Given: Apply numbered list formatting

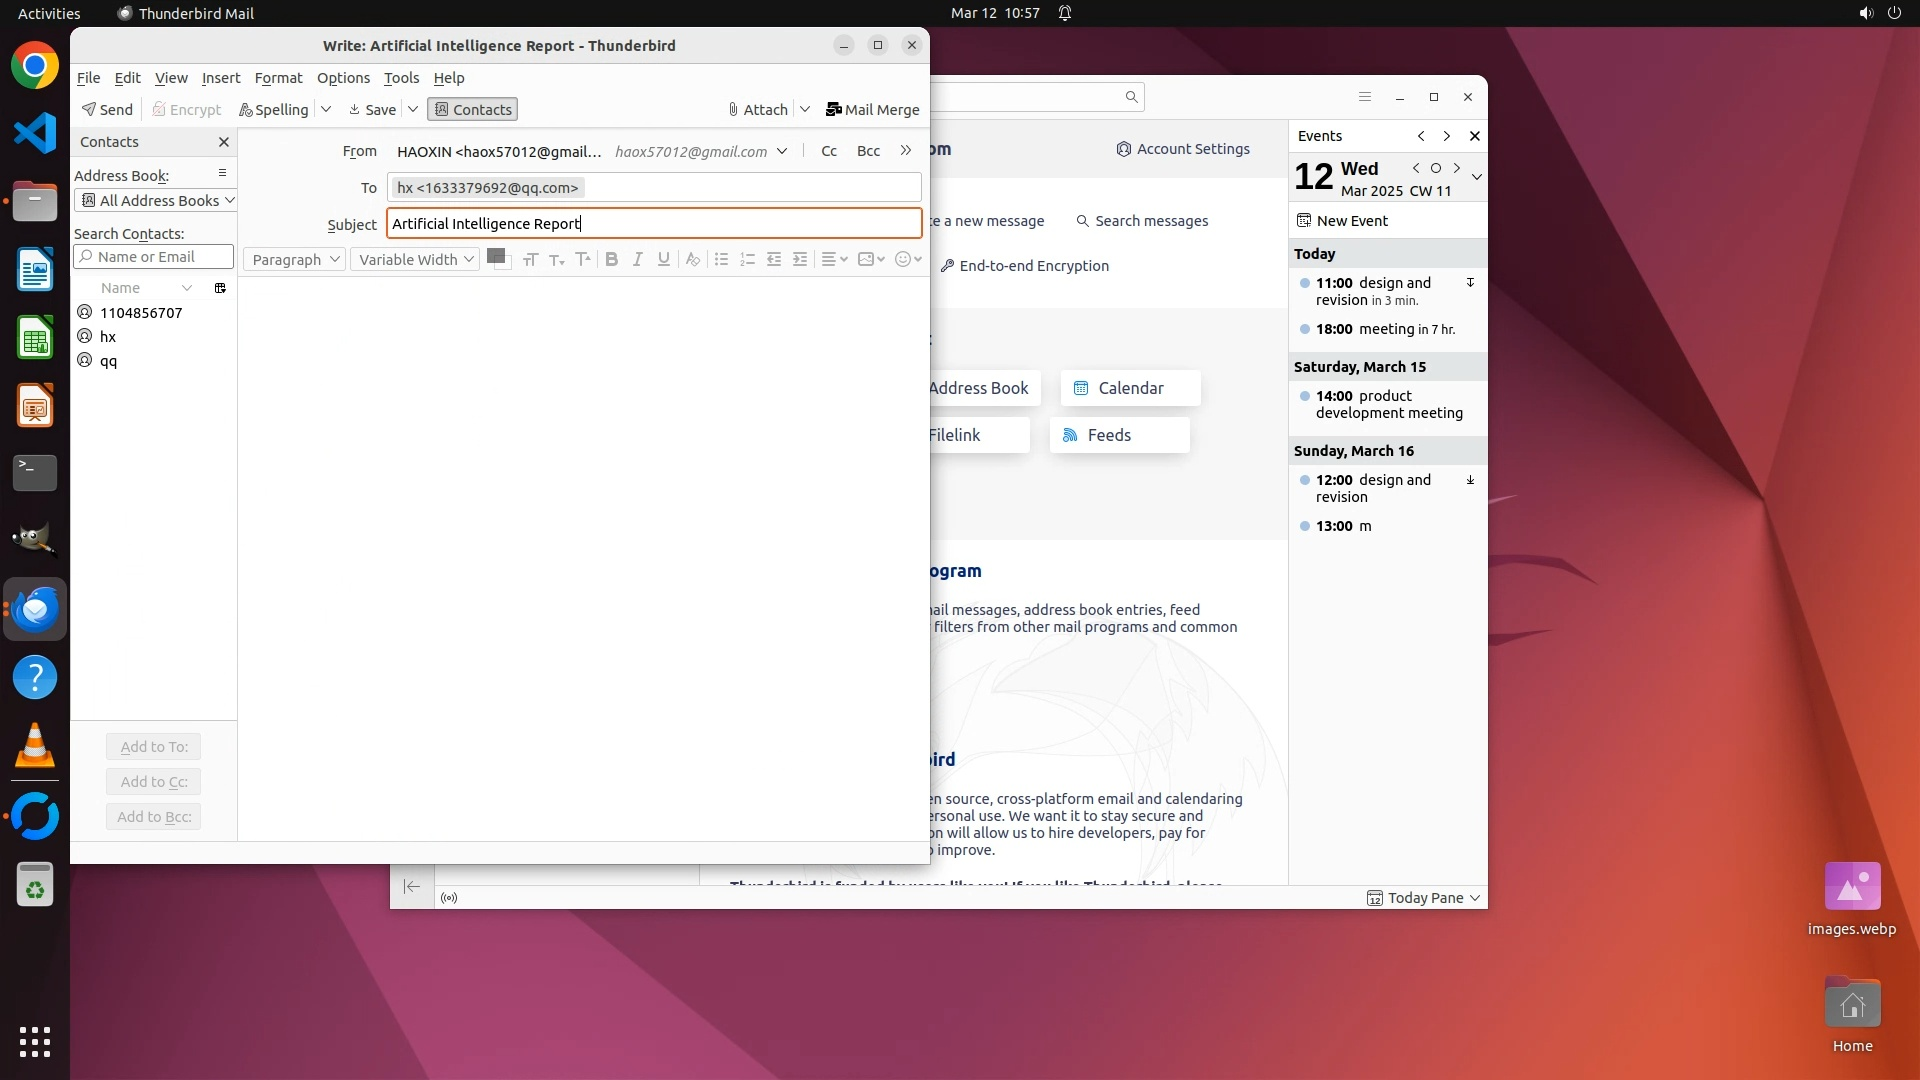Looking at the screenshot, I should tap(747, 260).
